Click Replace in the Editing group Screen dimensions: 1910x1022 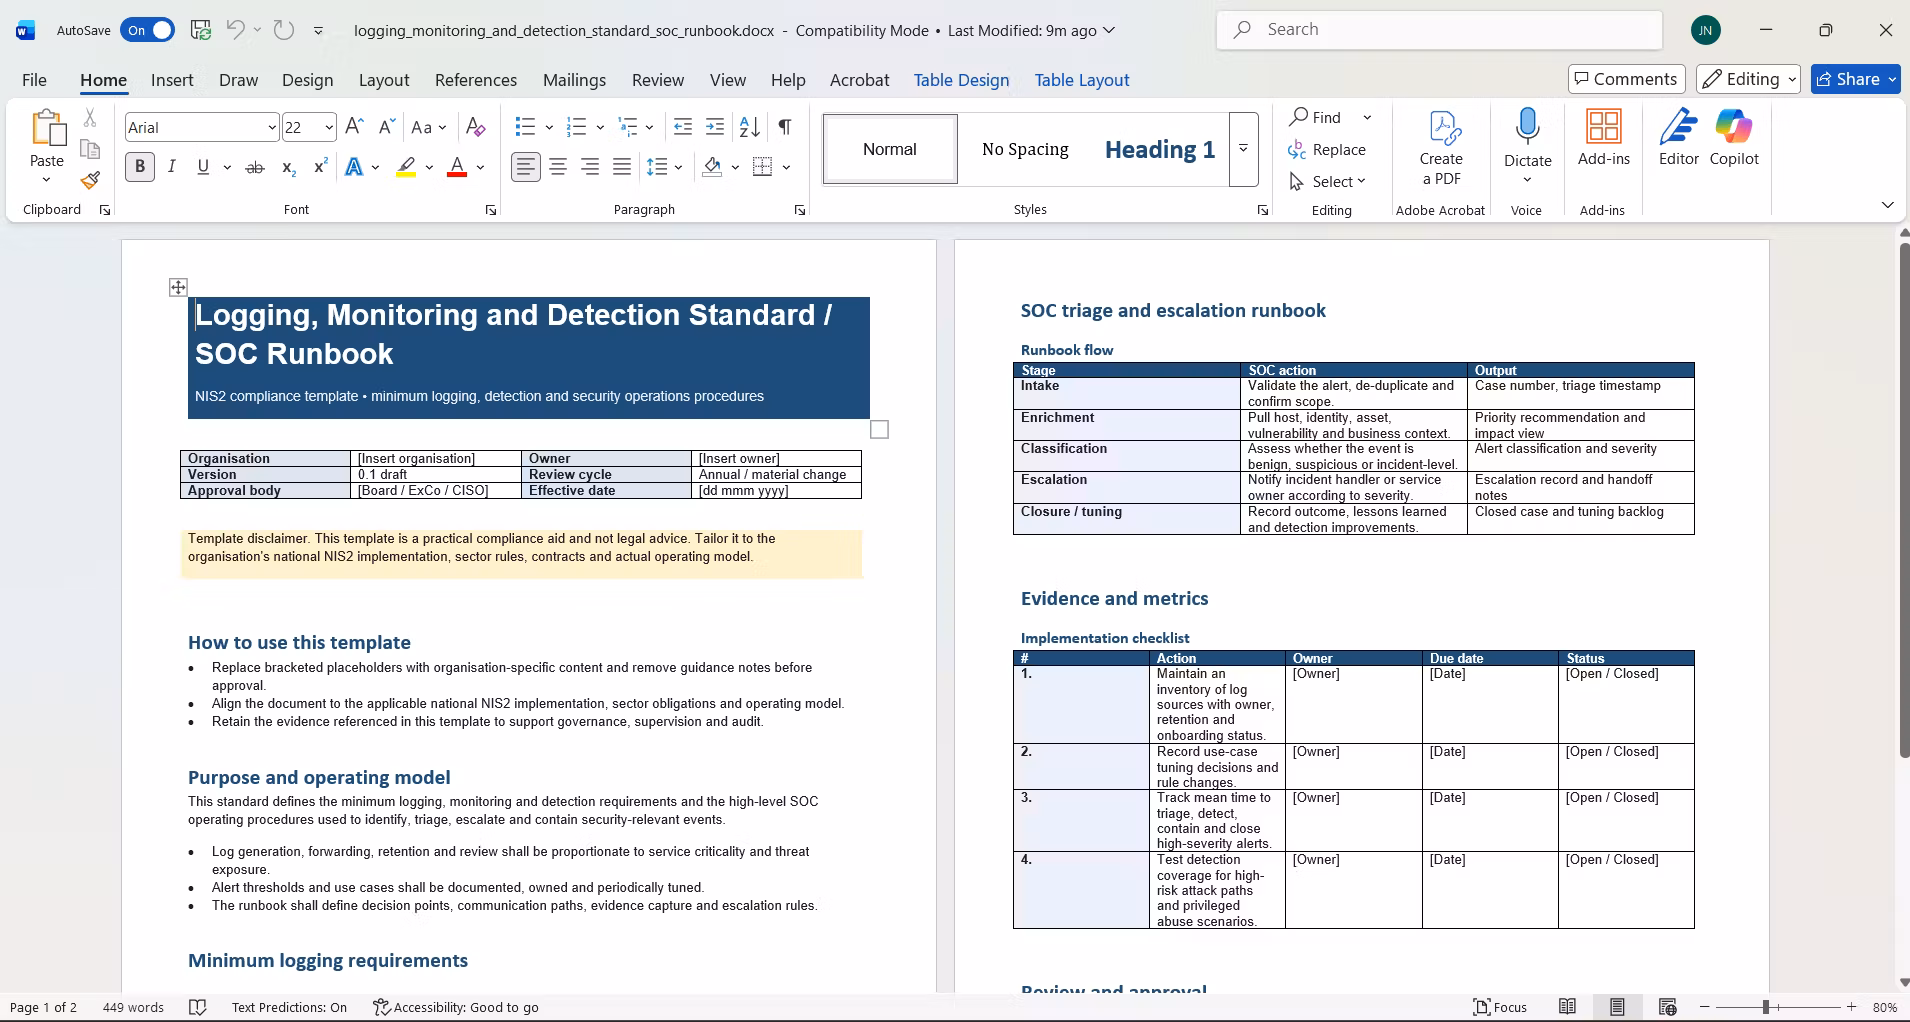tap(1328, 149)
